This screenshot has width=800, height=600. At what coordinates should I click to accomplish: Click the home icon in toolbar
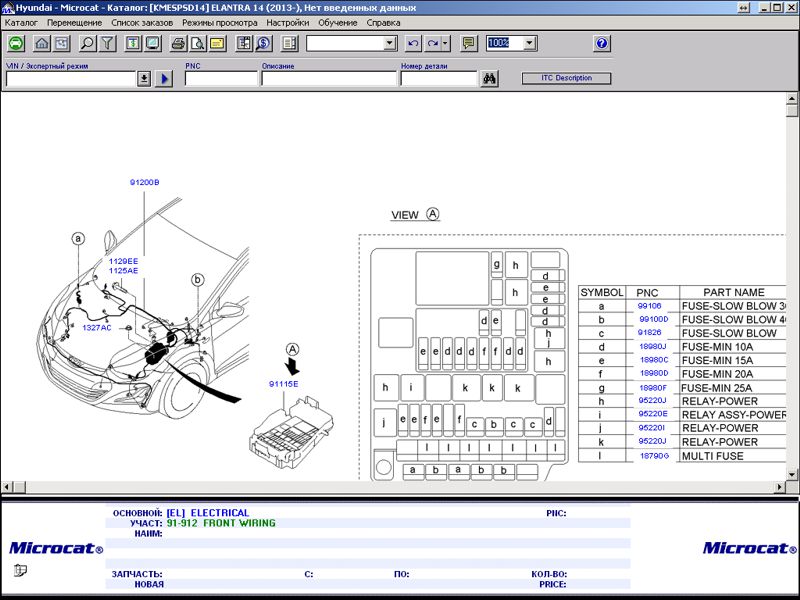(42, 43)
